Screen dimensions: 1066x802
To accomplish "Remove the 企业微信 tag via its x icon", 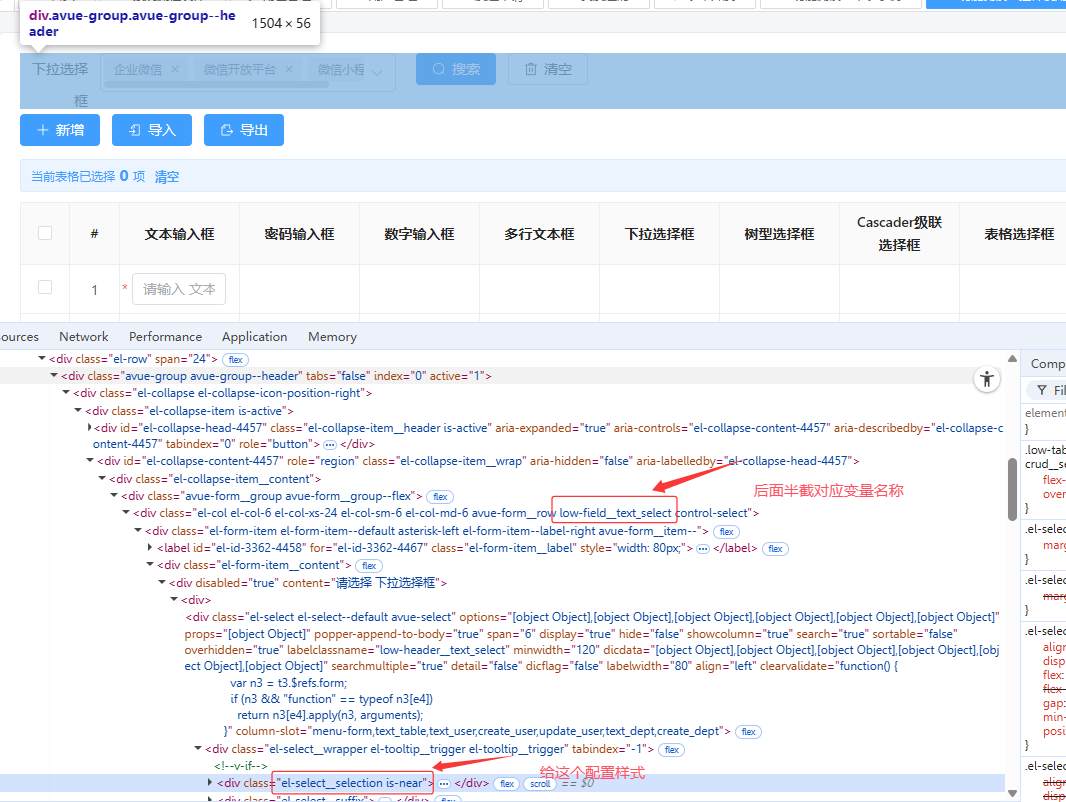I will point(175,69).
